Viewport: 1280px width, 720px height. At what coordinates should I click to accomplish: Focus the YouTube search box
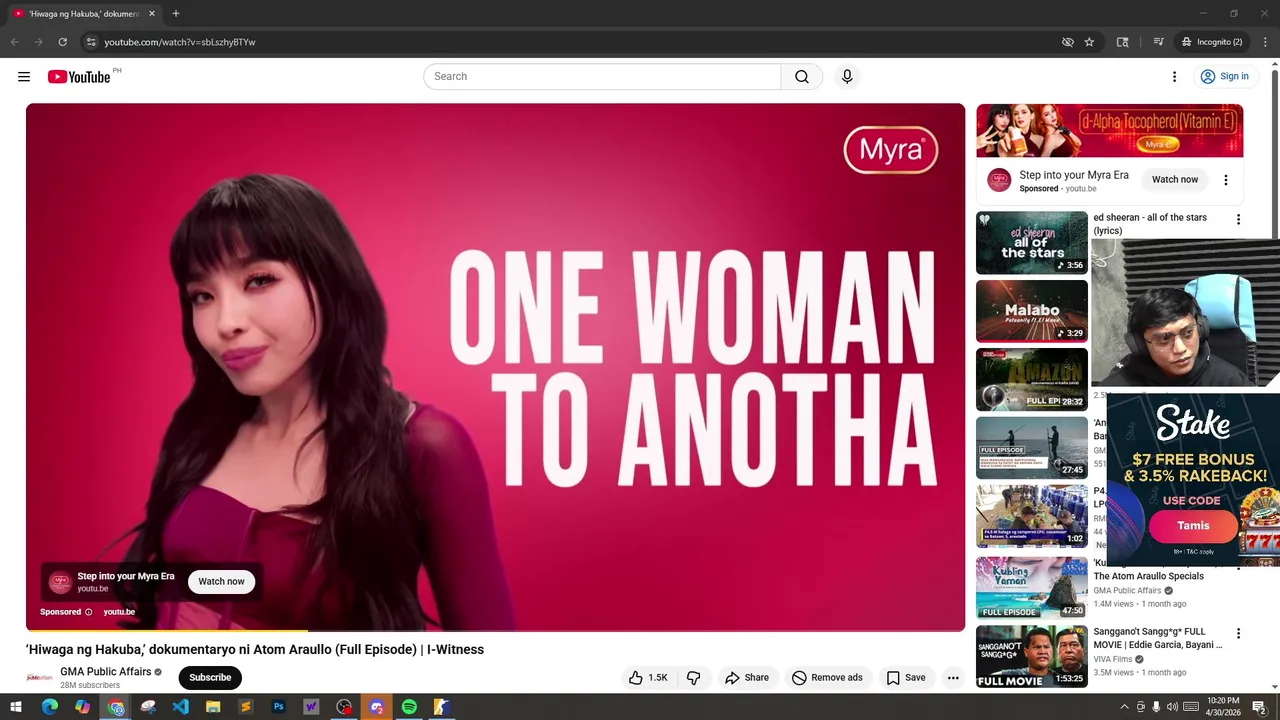[x=602, y=77]
